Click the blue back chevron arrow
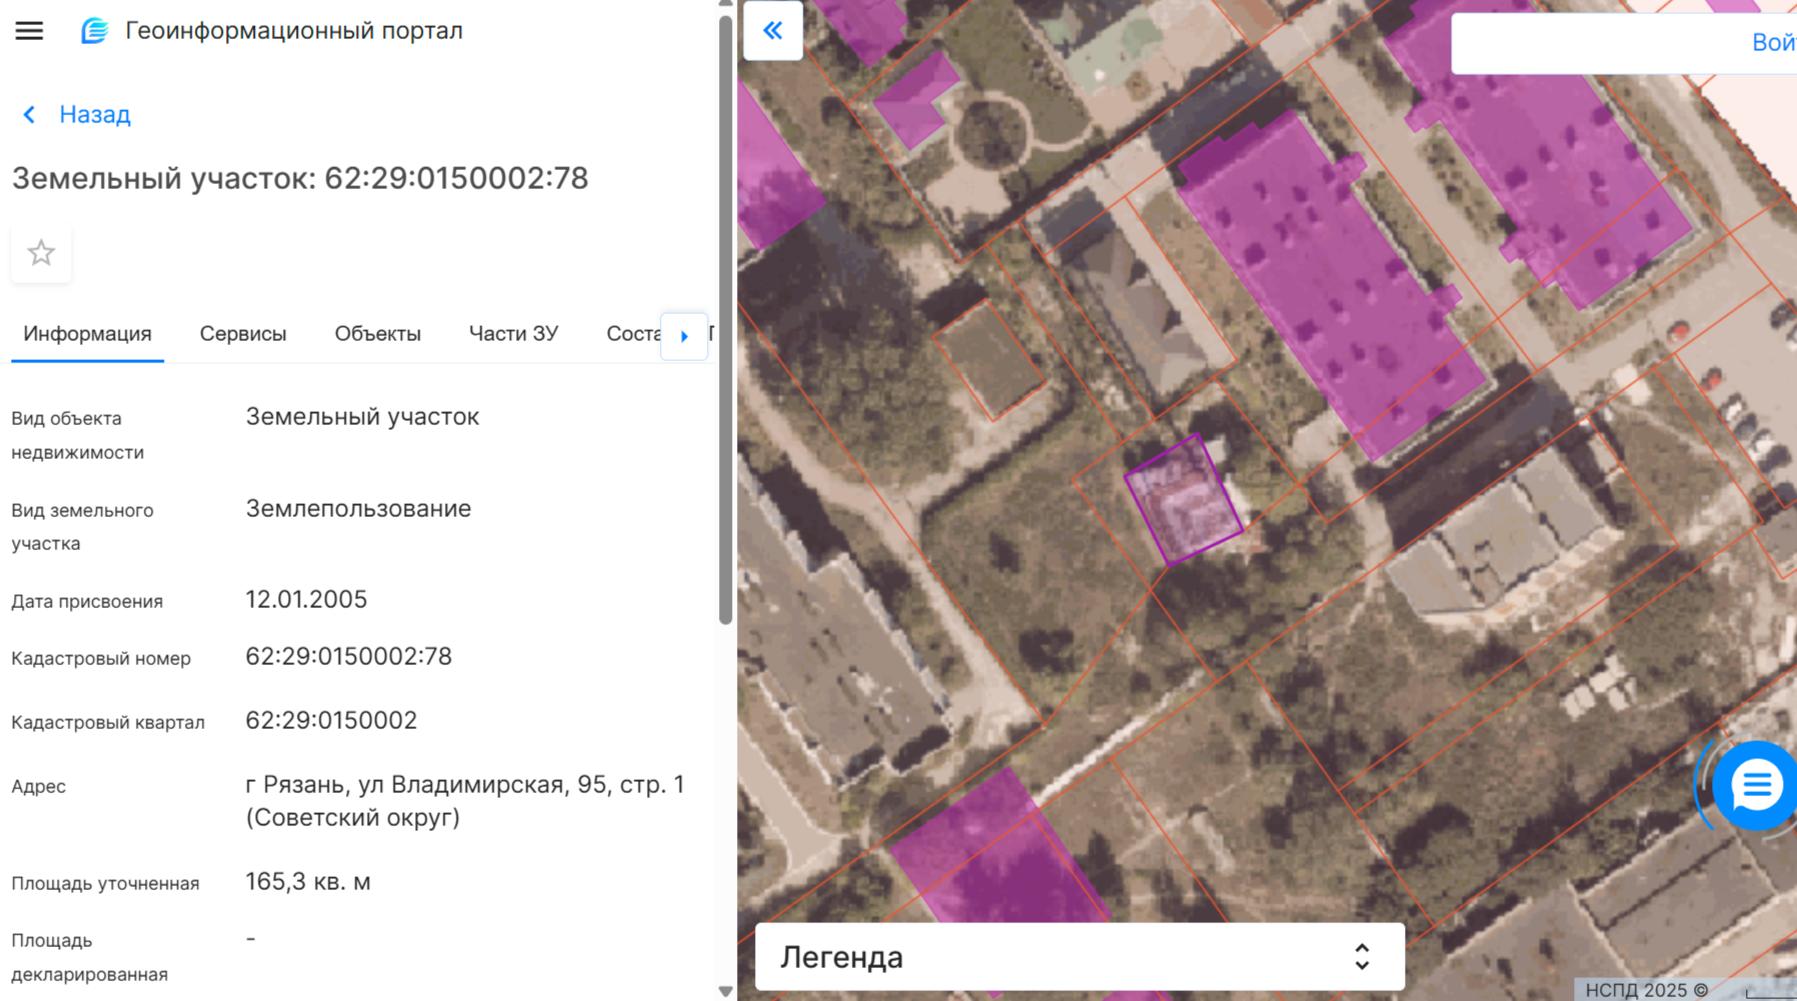 (x=29, y=115)
